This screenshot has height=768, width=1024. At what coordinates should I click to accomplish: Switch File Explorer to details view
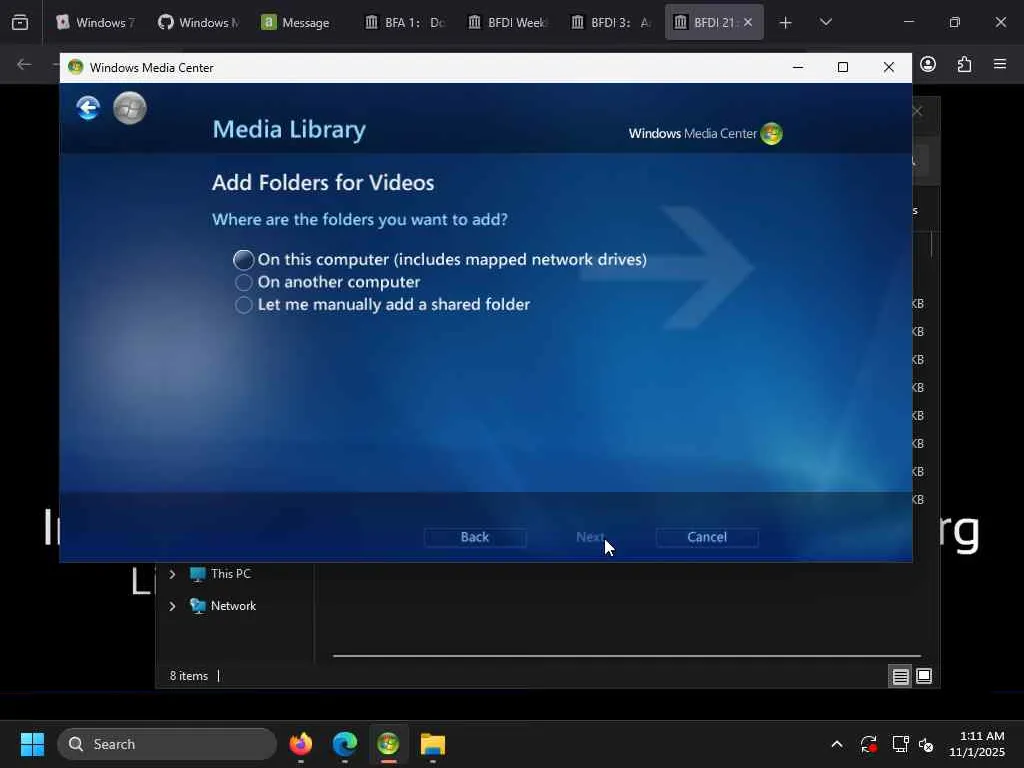tap(901, 677)
